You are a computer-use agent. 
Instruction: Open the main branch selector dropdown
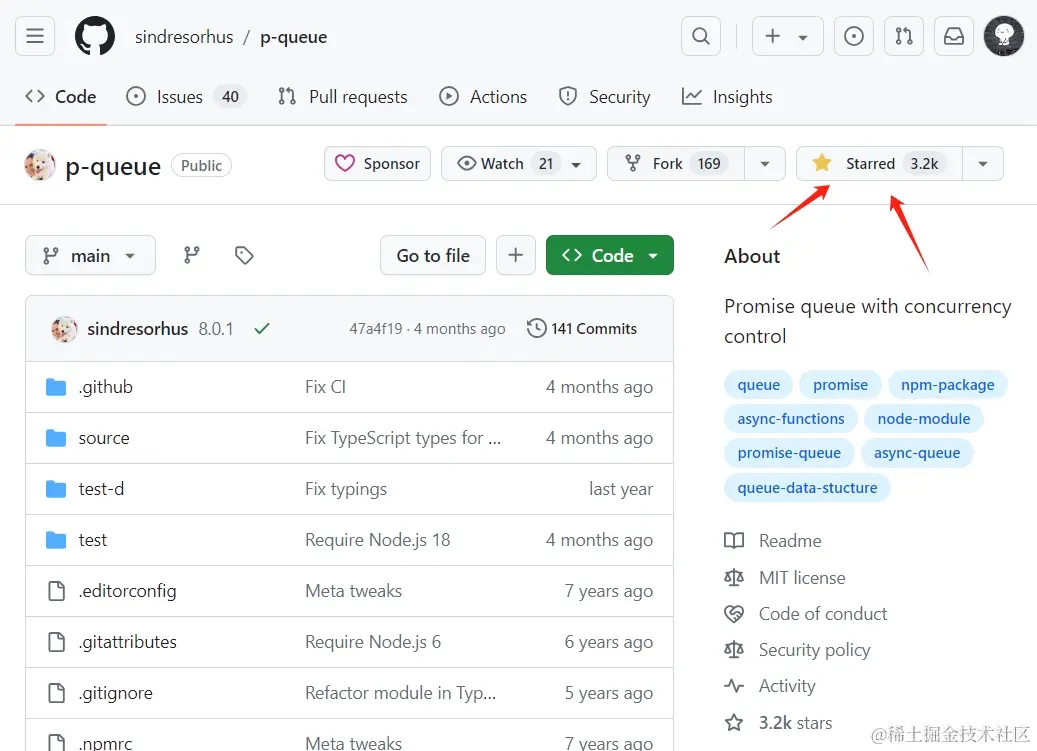(x=91, y=255)
